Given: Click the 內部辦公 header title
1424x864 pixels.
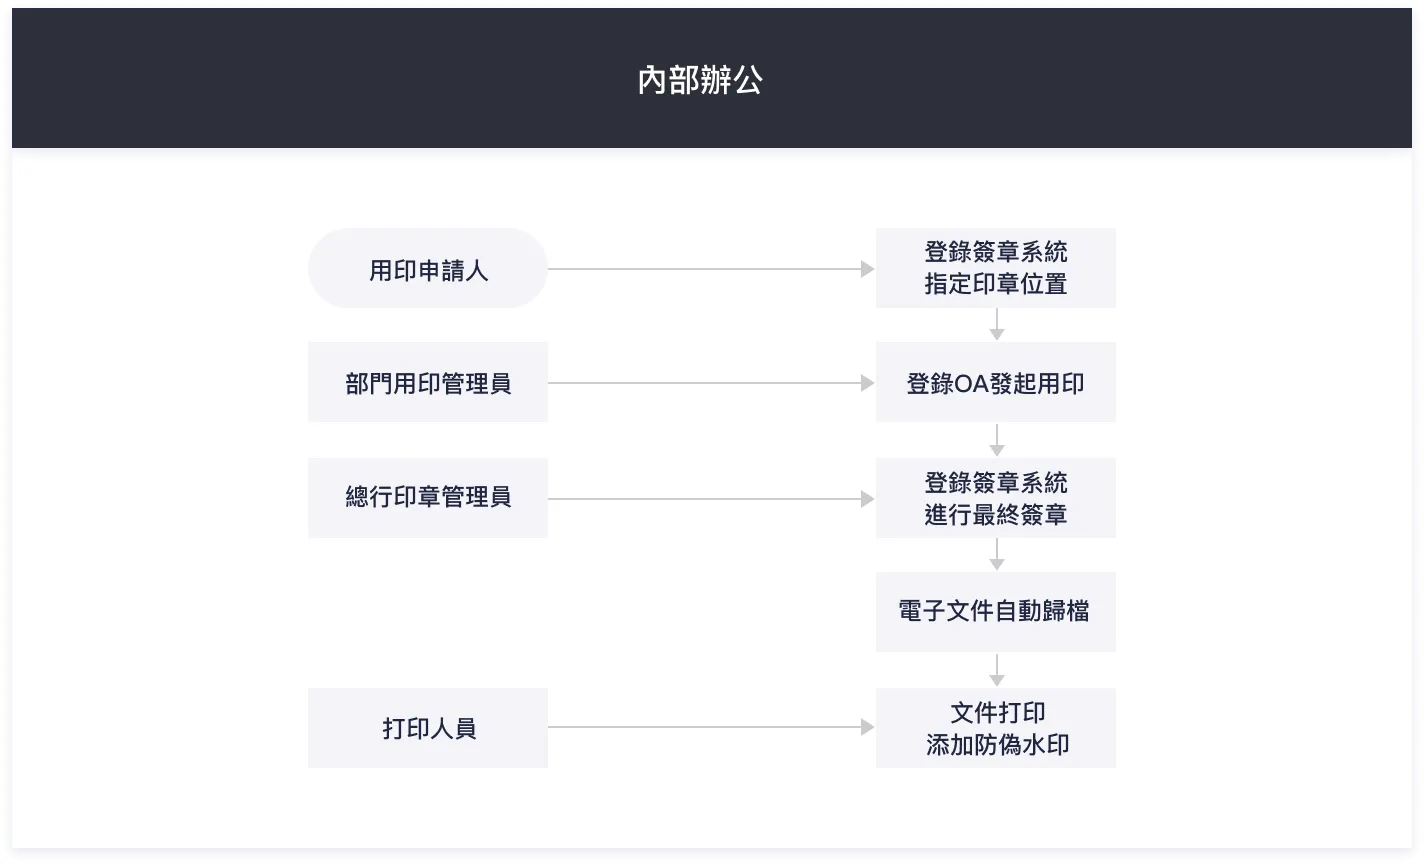Looking at the screenshot, I should click(x=700, y=80).
